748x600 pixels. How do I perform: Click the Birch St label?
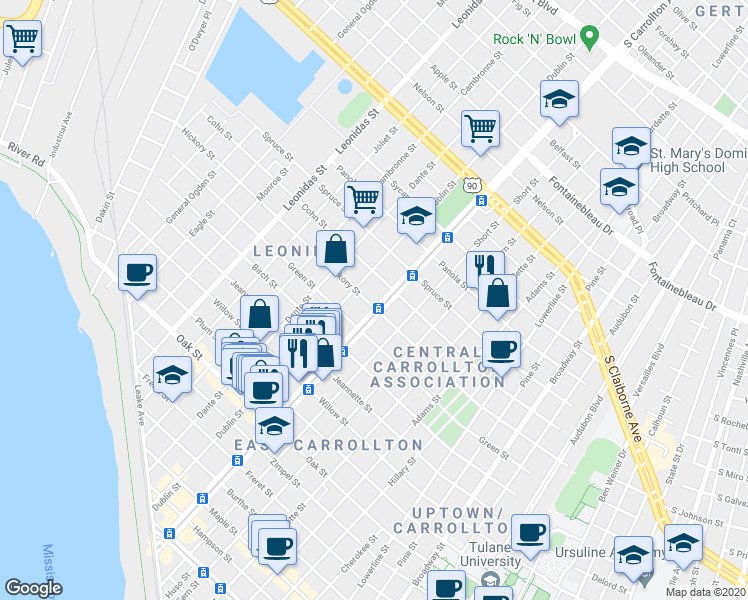[x=265, y=276]
